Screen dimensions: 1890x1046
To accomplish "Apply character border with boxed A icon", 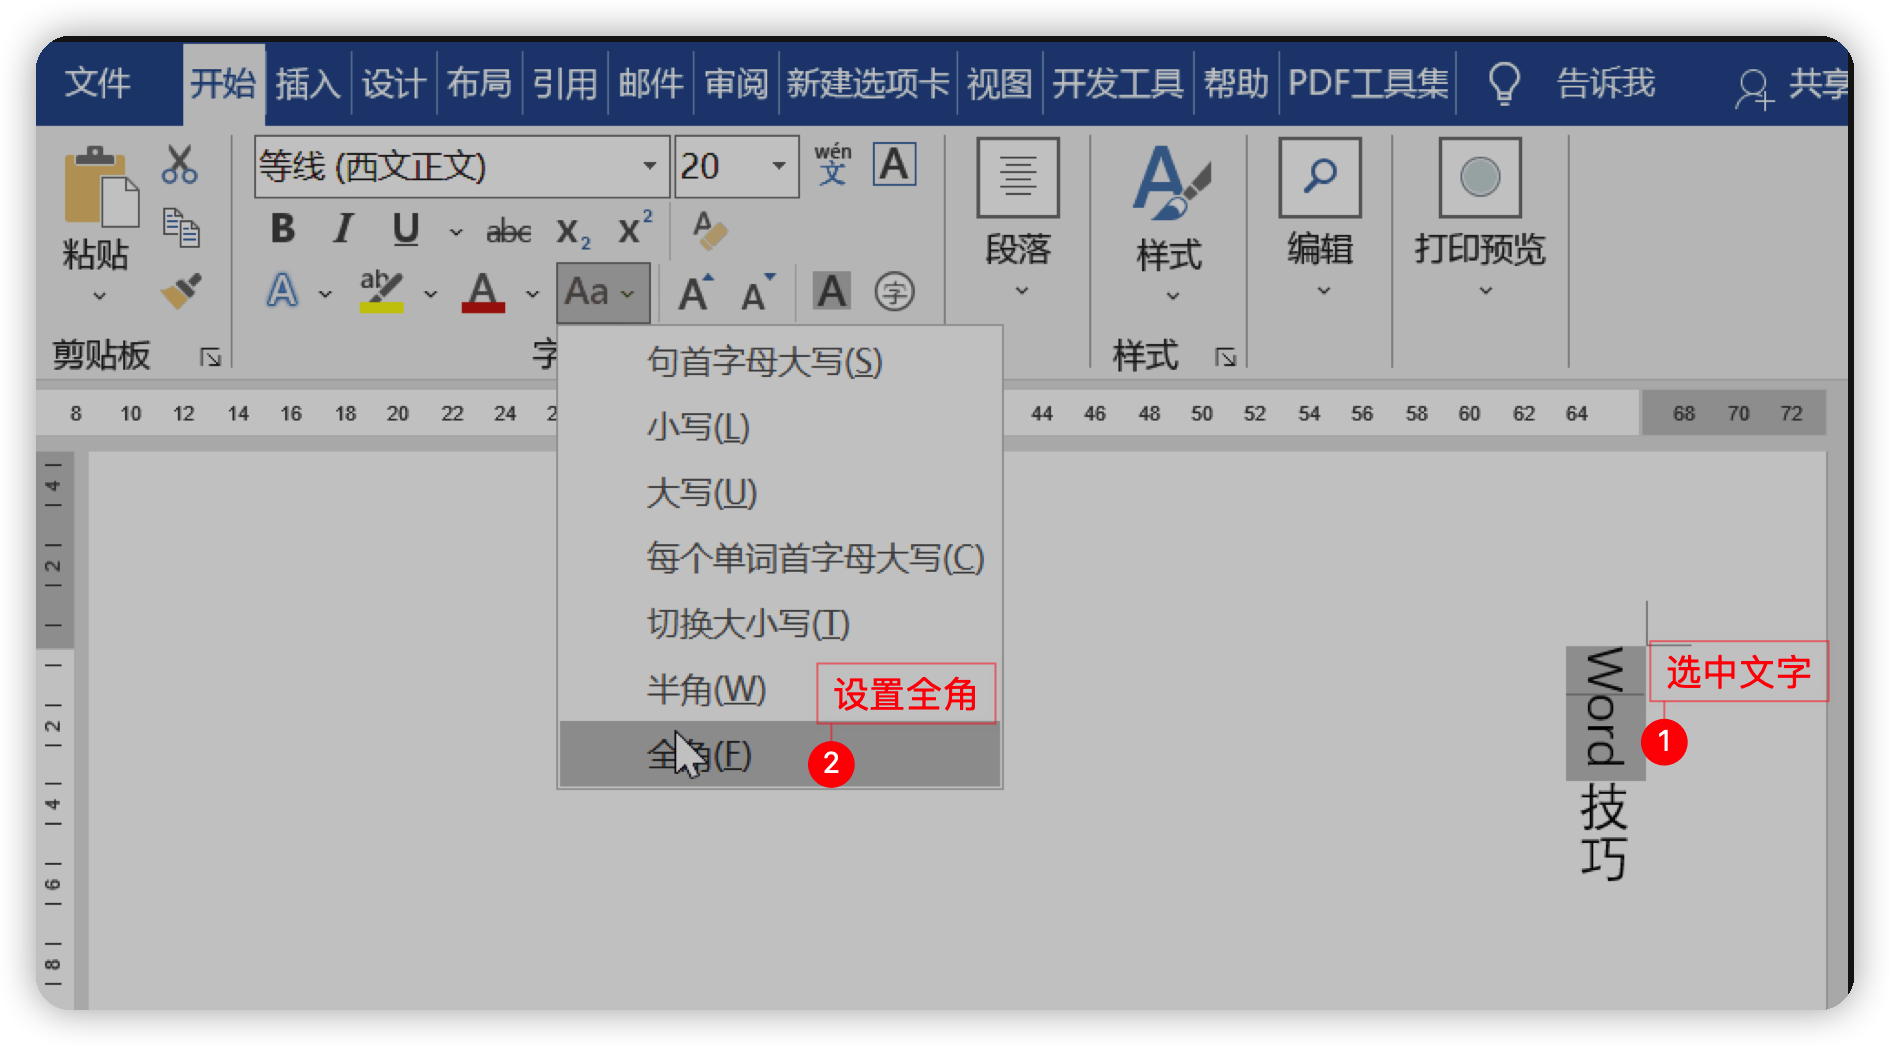I will coord(894,164).
